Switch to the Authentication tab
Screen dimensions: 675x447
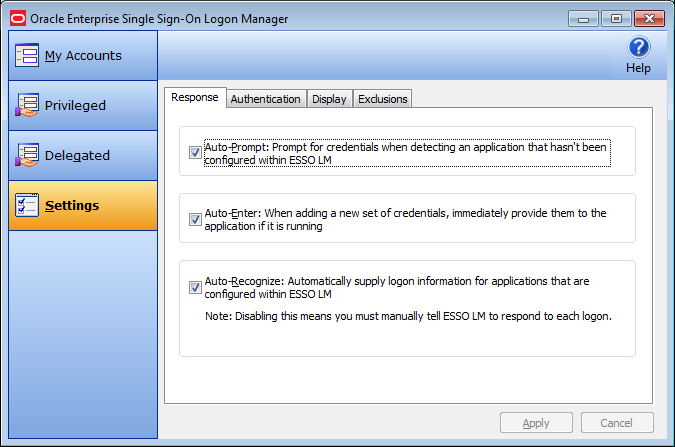click(265, 99)
